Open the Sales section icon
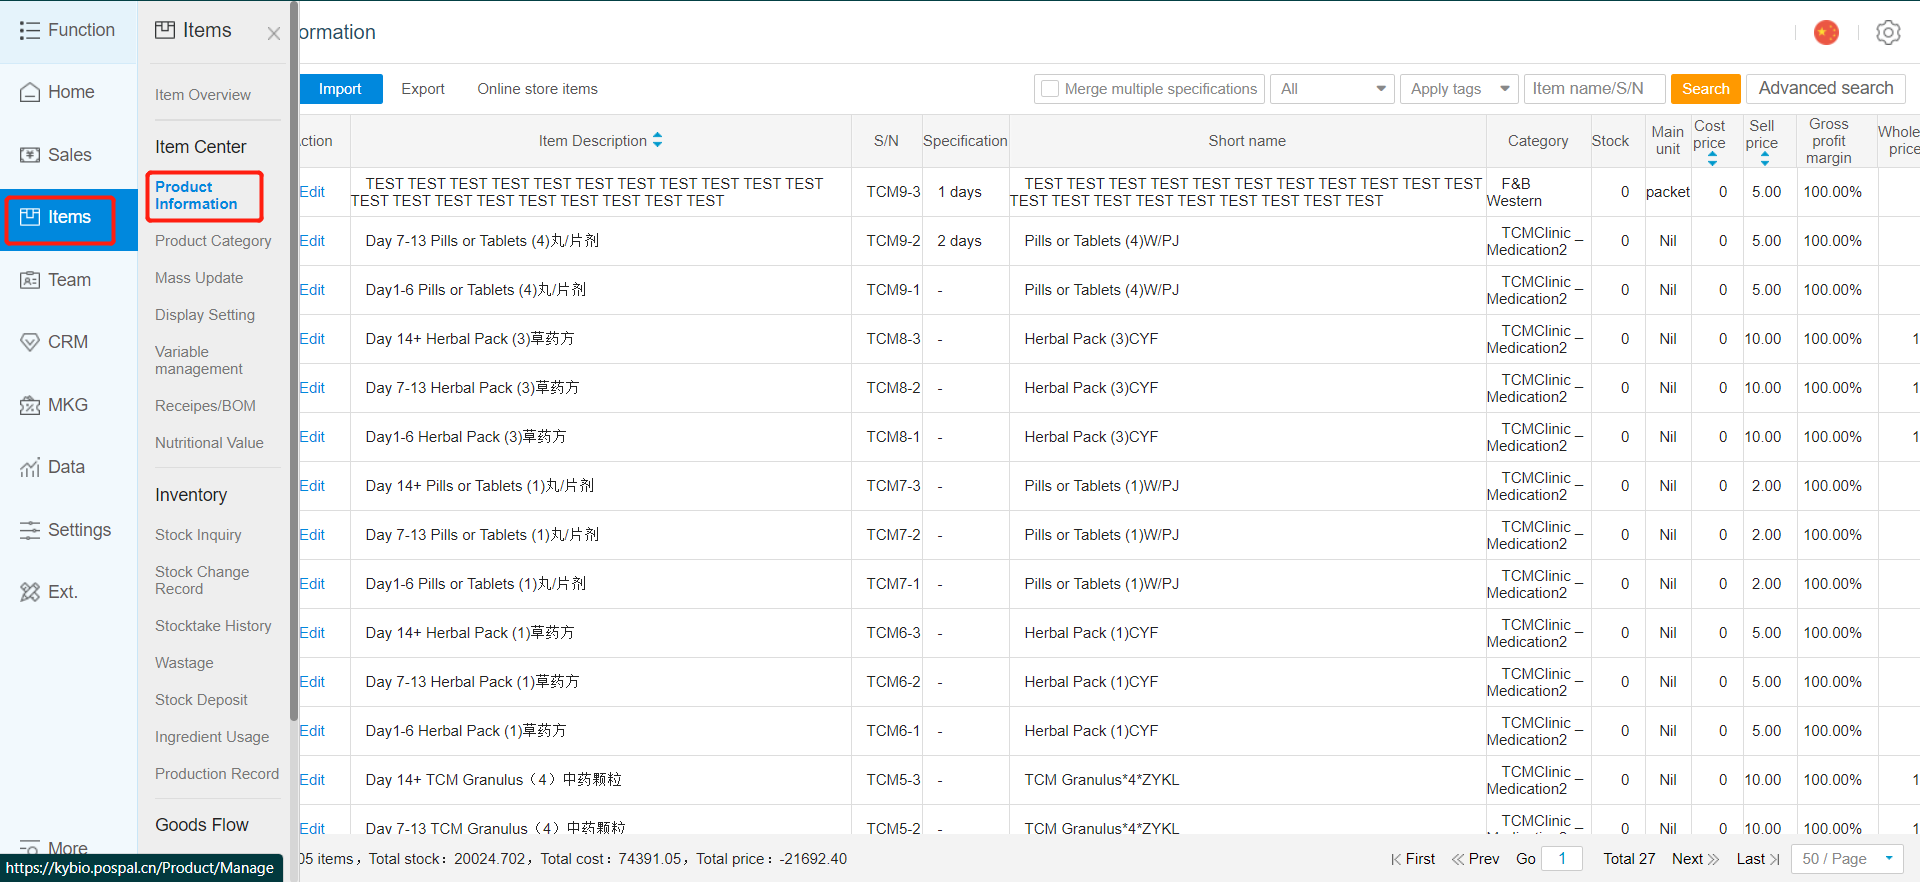This screenshot has width=1920, height=882. [30, 155]
